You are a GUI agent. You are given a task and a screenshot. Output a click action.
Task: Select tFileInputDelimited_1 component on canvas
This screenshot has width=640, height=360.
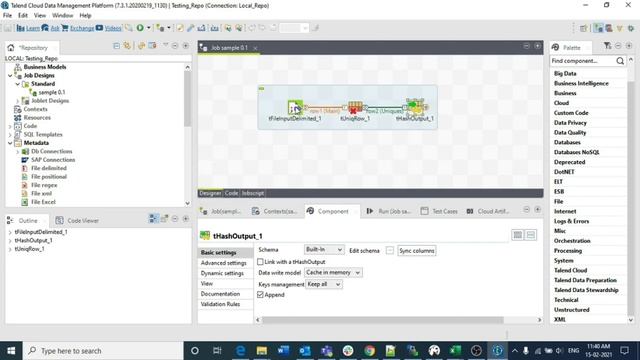[295, 108]
